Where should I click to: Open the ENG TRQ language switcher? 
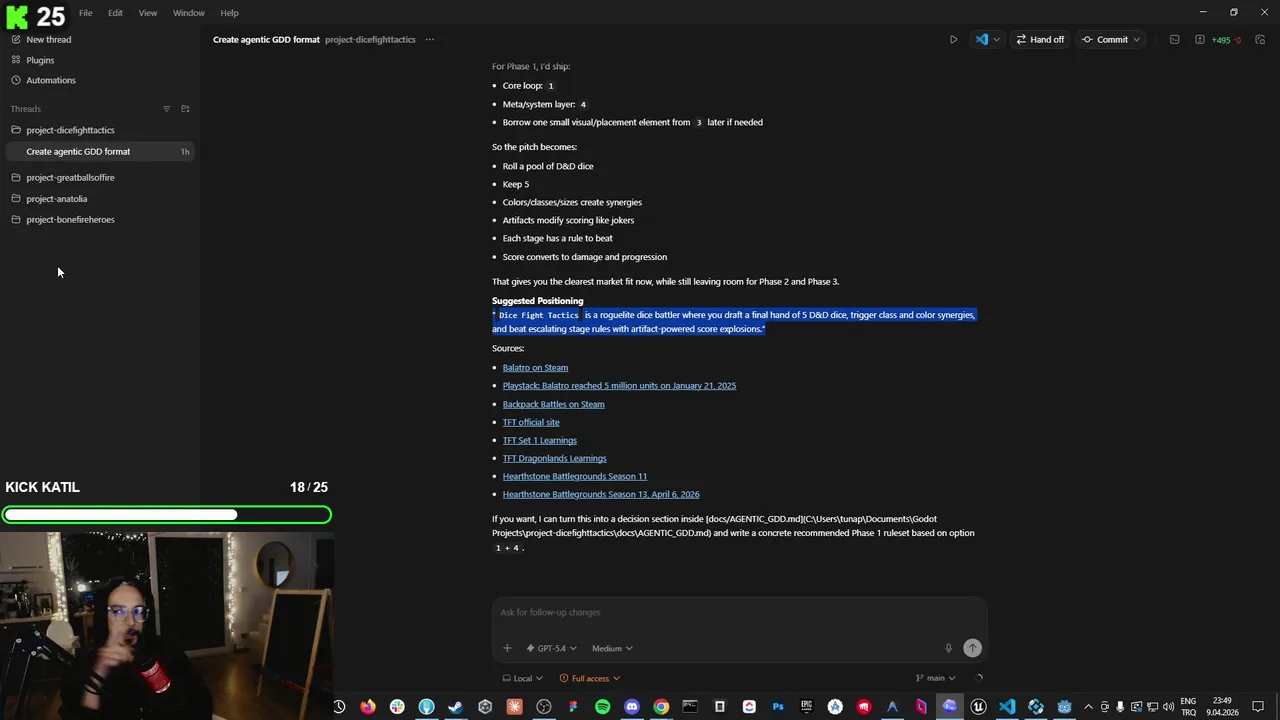[x=1188, y=707]
